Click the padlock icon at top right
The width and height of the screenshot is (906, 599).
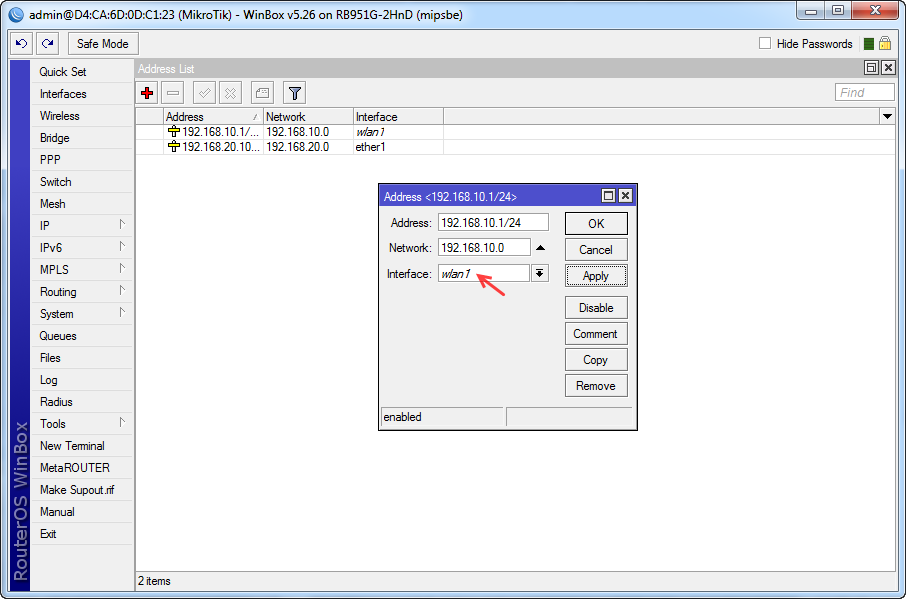(x=885, y=43)
